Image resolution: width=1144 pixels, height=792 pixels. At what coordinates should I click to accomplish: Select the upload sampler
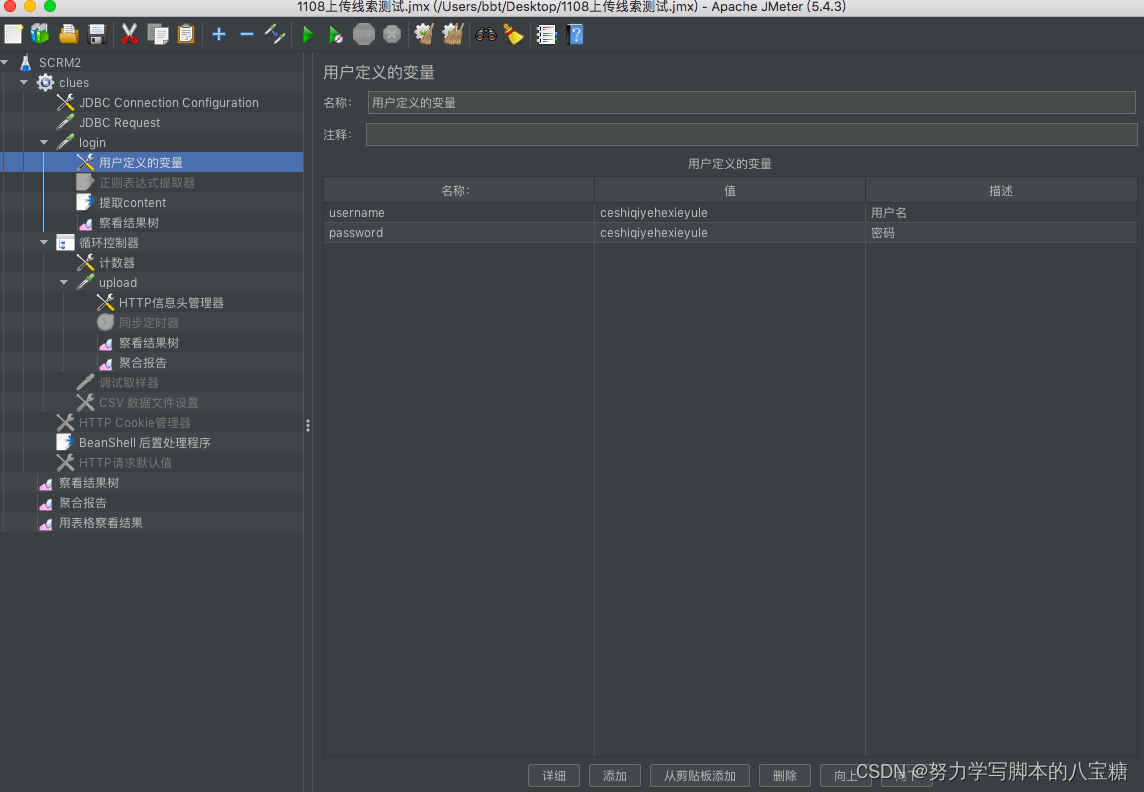click(x=117, y=282)
